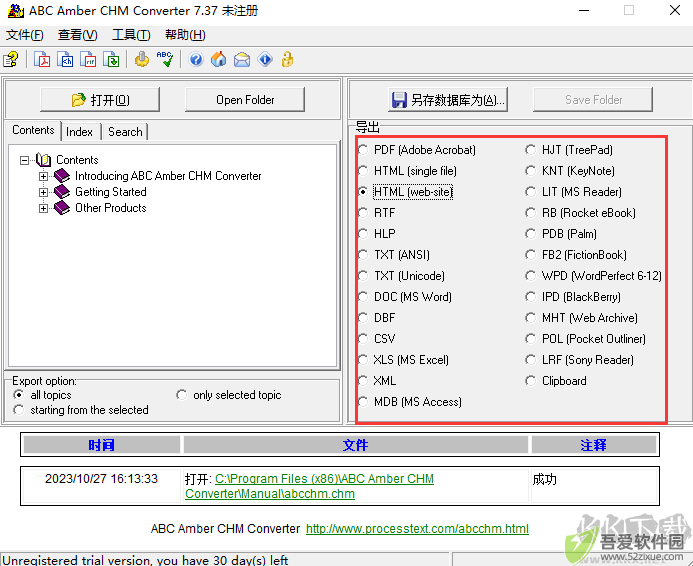Click the export to RTF toolbar icon
This screenshot has height=566, width=693.
coord(88,59)
